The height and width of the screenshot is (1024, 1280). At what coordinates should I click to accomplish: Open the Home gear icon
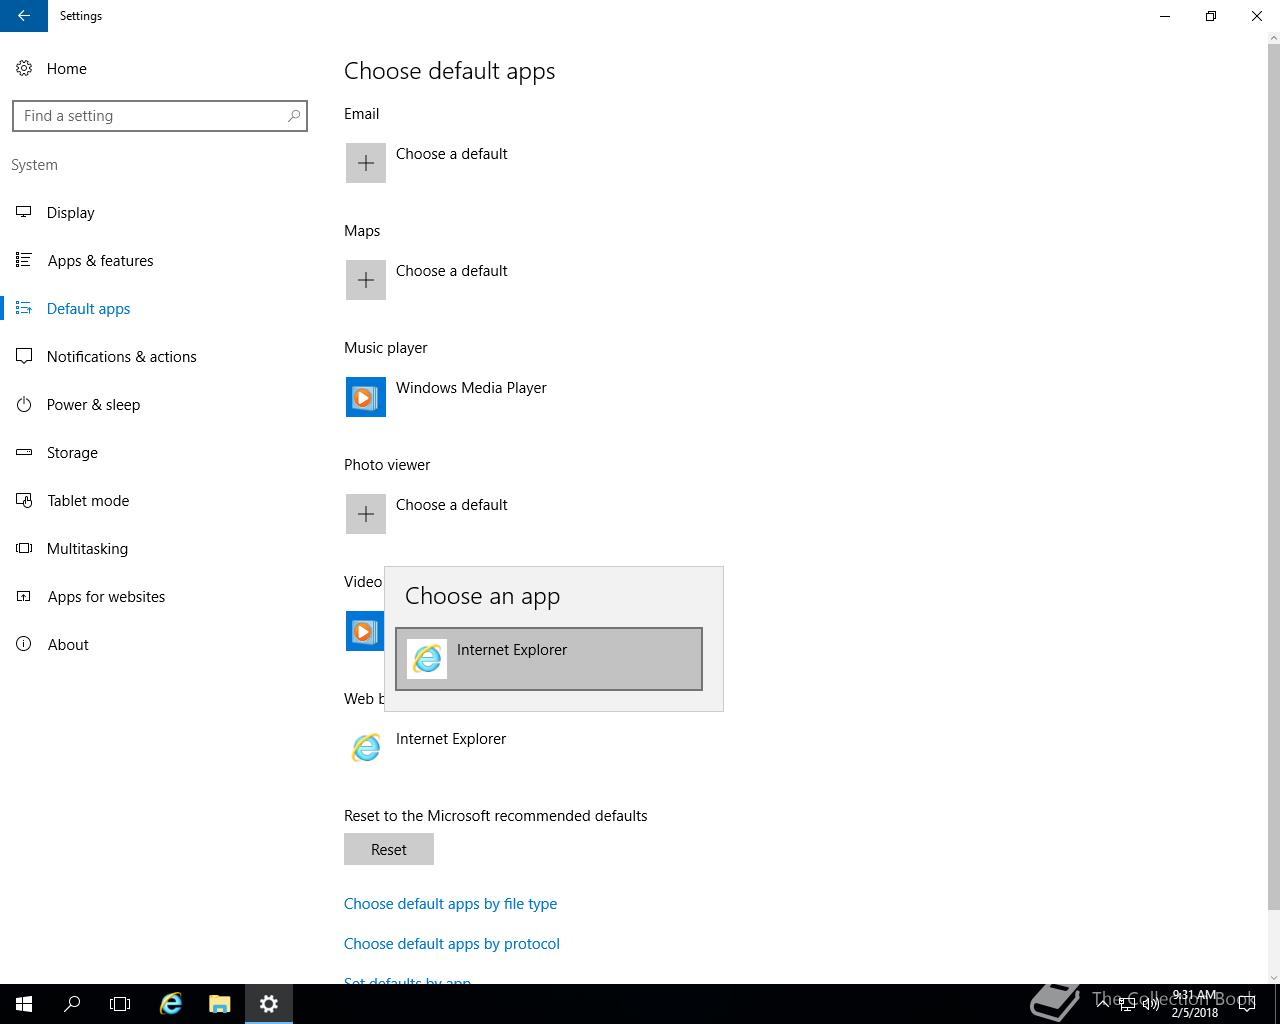[x=24, y=69]
